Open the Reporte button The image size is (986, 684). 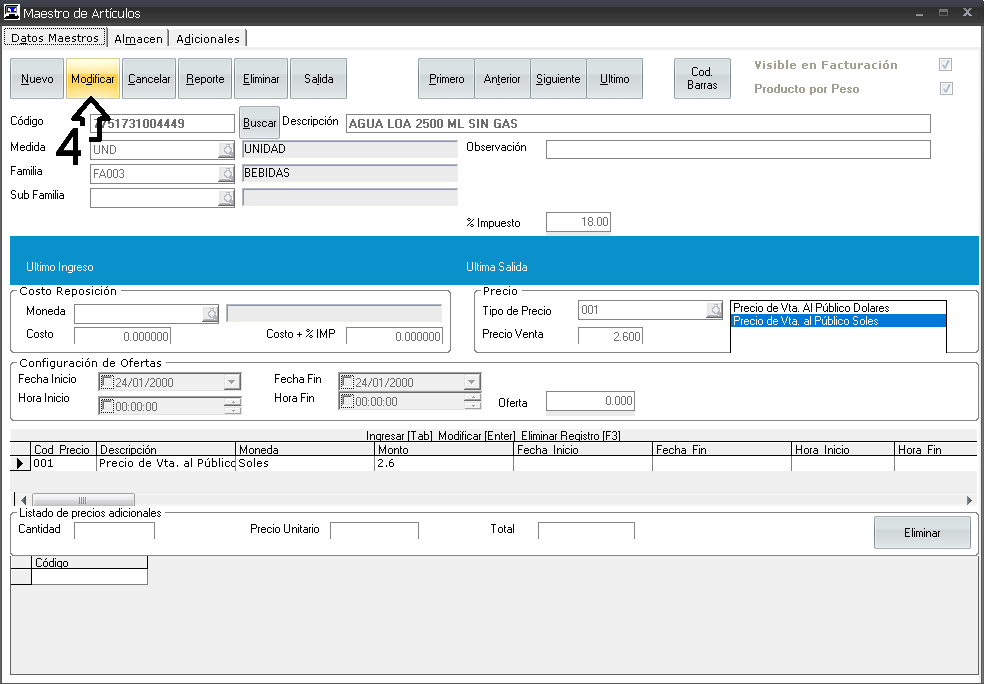(x=205, y=79)
